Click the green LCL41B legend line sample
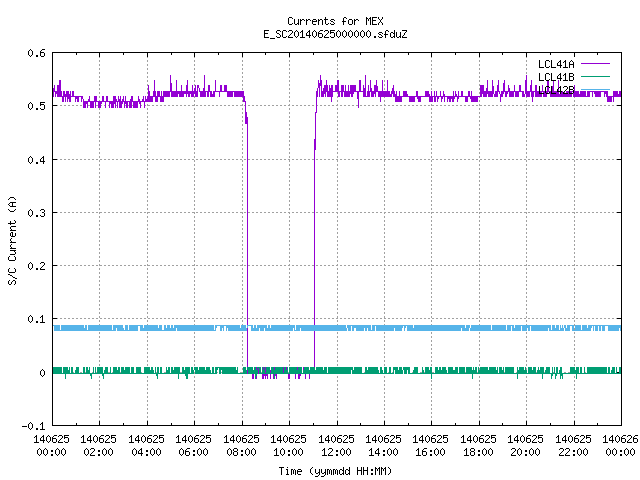Viewport: 640px width, 480px height. (595, 76)
